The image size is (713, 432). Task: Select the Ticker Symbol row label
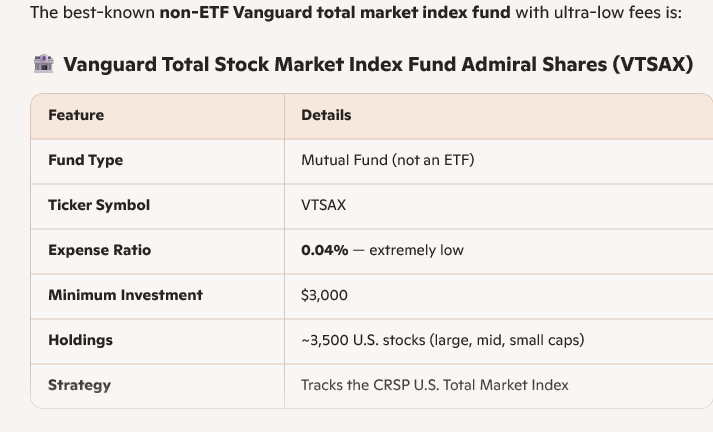pyautogui.click(x=99, y=205)
